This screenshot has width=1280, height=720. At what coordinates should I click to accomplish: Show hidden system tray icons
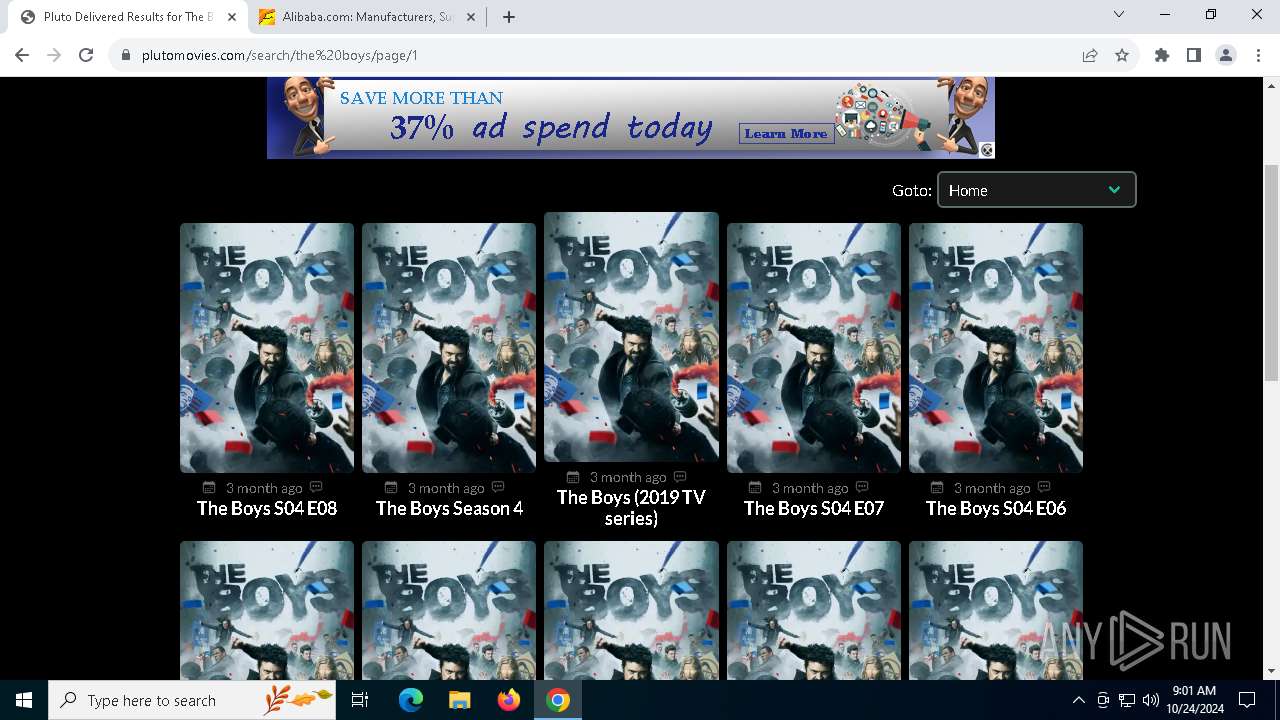(1078, 700)
